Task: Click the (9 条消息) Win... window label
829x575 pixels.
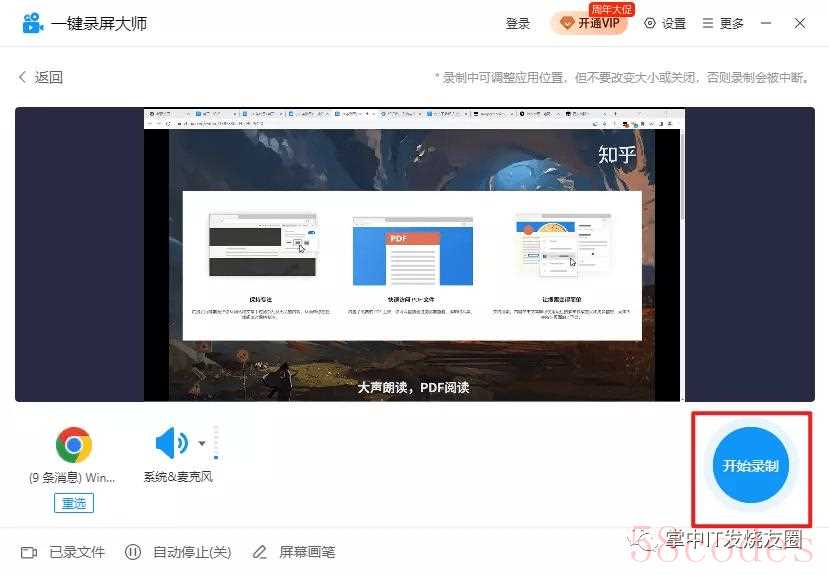Action: [x=72, y=478]
